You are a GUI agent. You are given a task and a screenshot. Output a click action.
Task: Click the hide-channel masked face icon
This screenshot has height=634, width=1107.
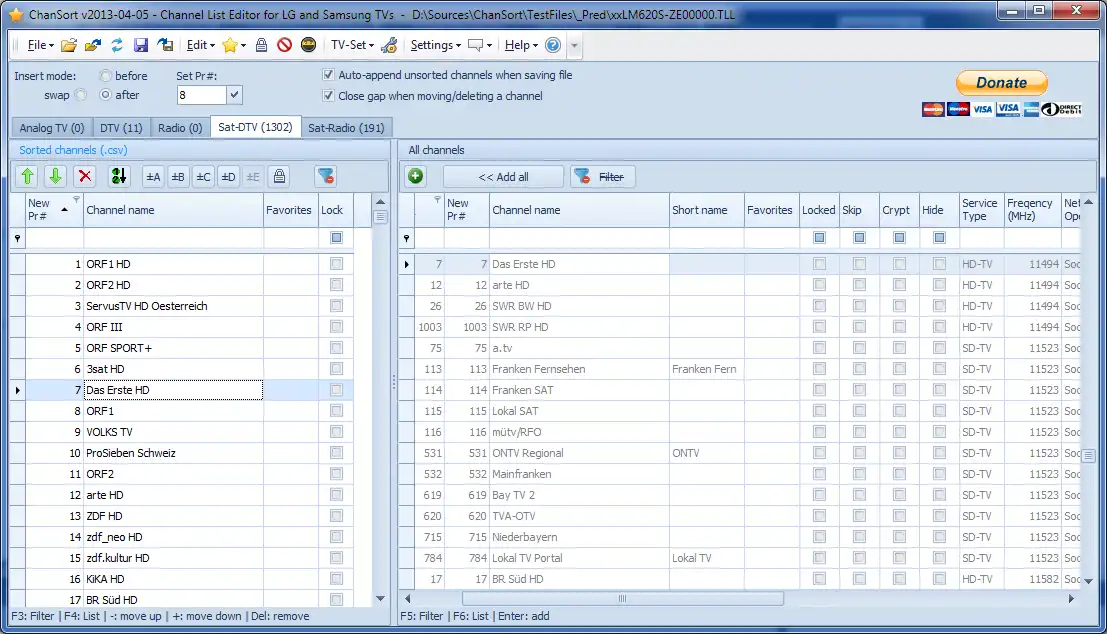click(309, 45)
